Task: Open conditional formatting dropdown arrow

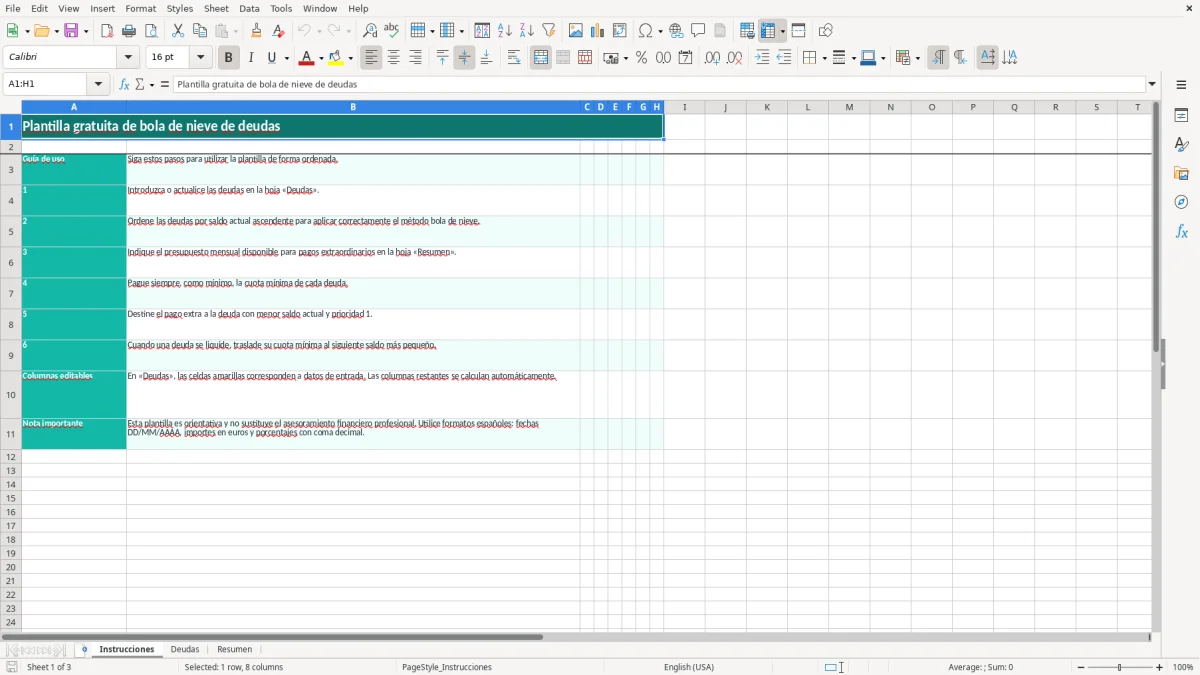Action: (917, 58)
